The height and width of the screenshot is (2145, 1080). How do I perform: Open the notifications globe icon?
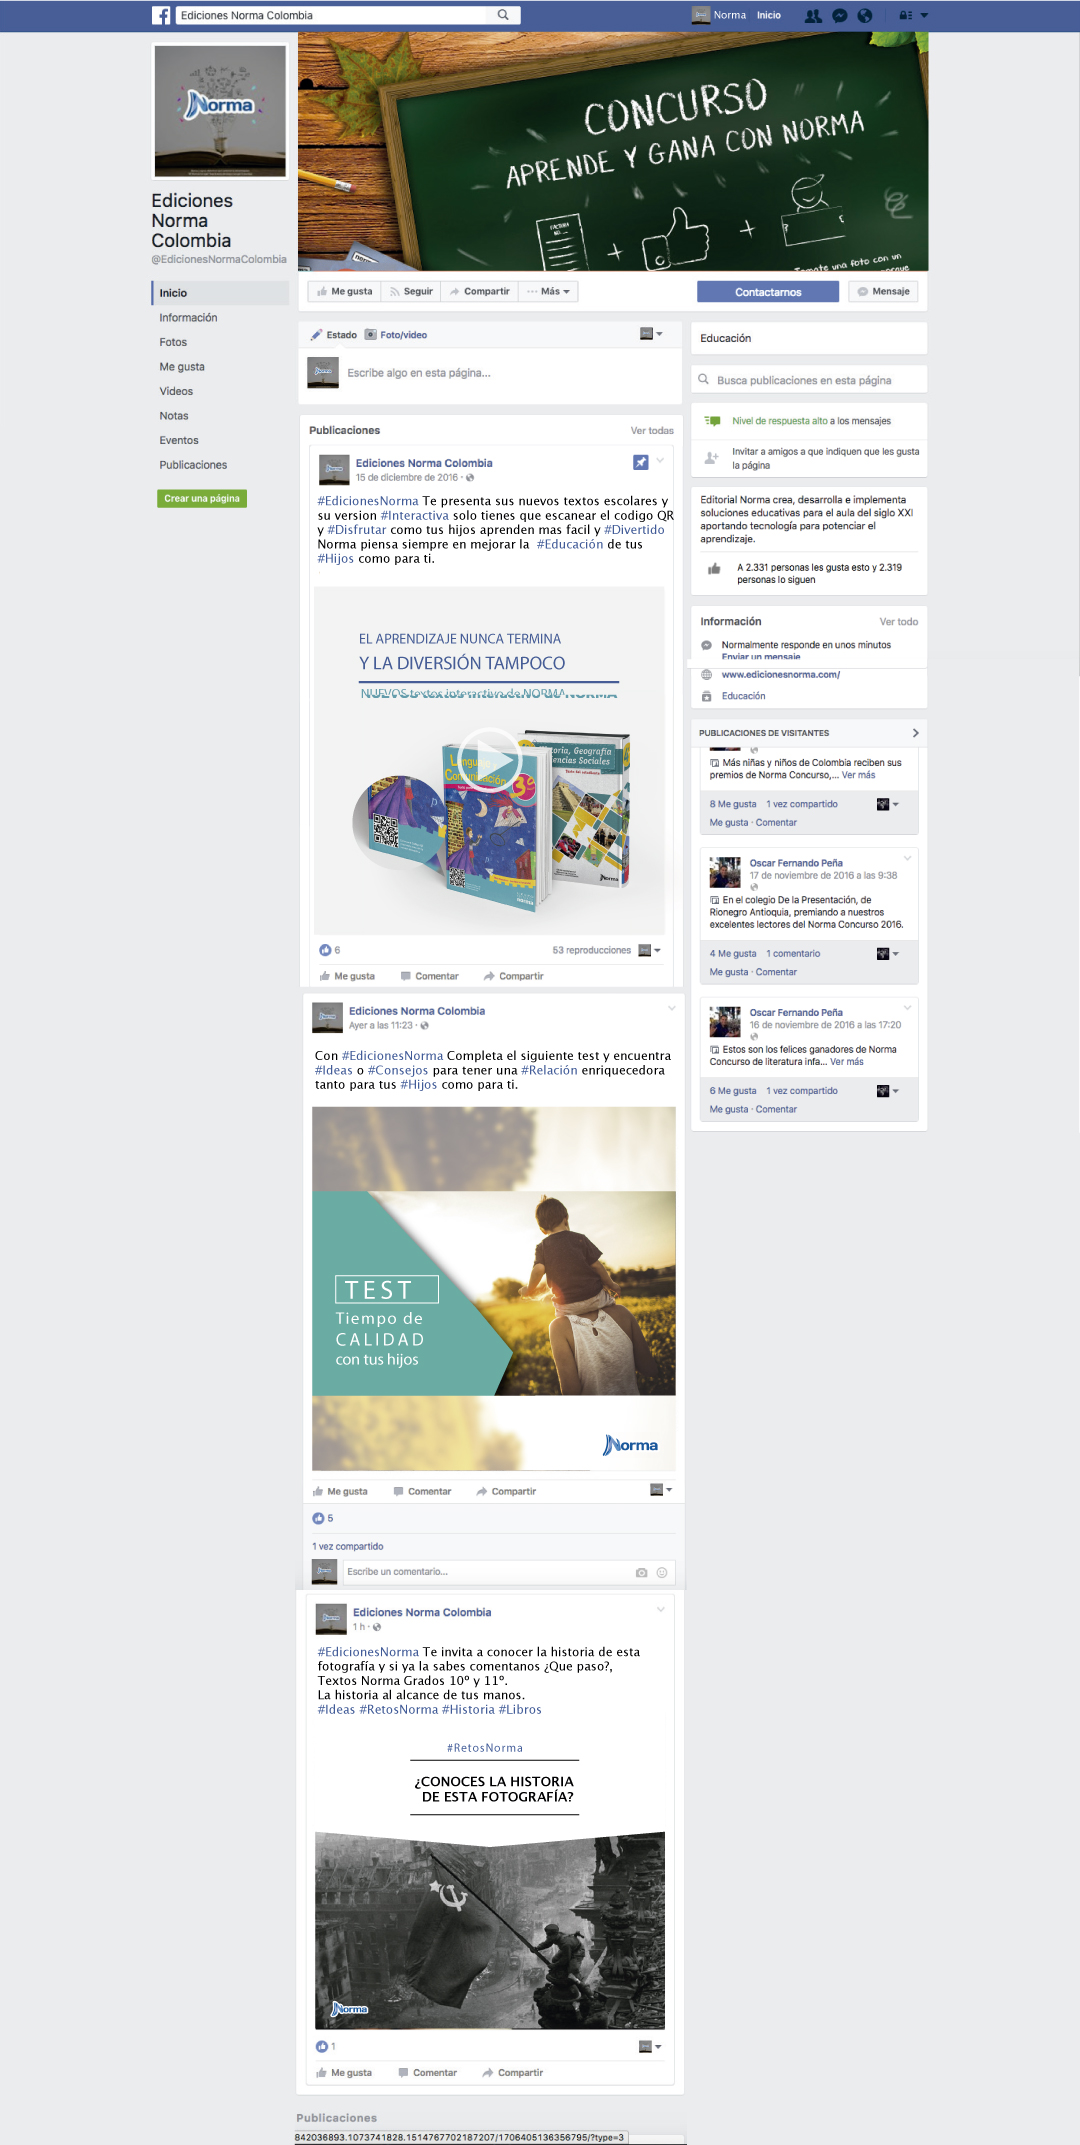[x=865, y=15]
